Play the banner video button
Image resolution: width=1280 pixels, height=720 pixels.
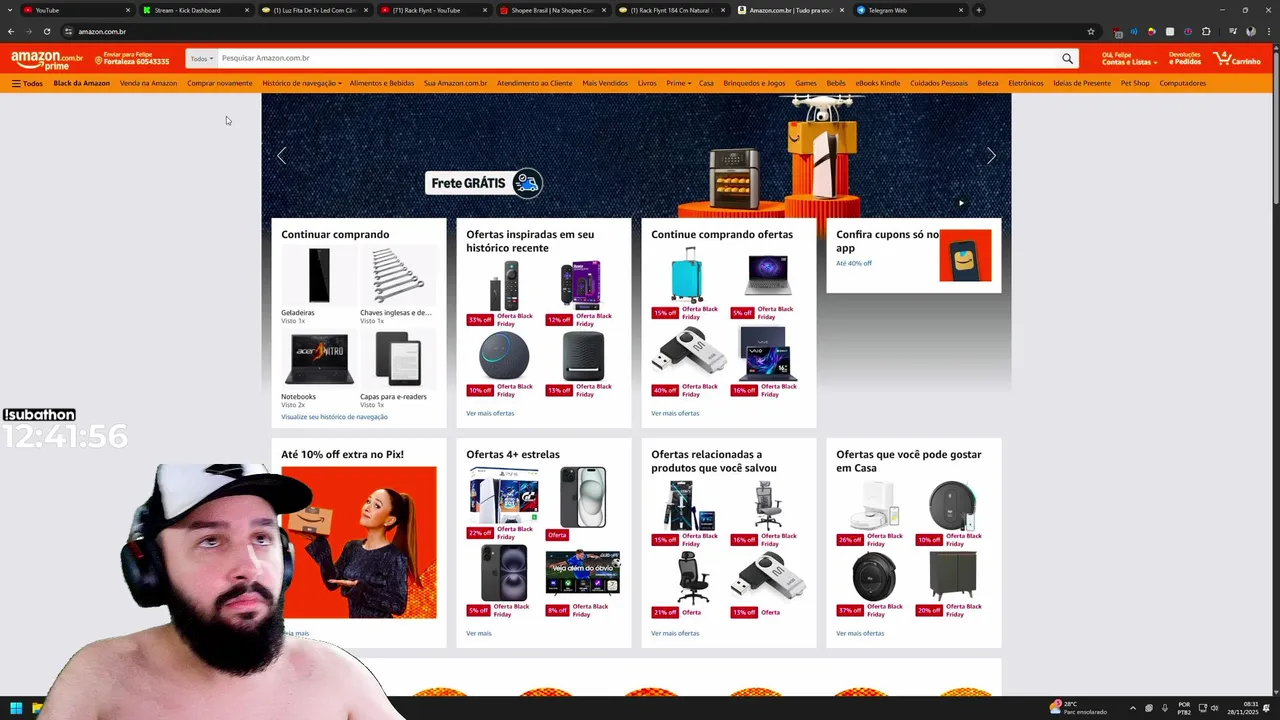(x=961, y=203)
